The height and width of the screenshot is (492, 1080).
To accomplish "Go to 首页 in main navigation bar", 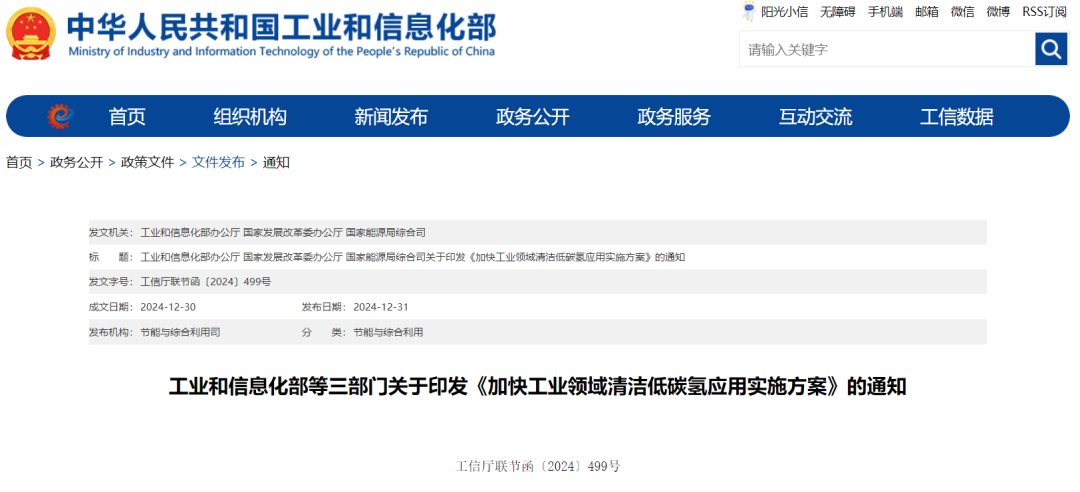I will (x=127, y=117).
